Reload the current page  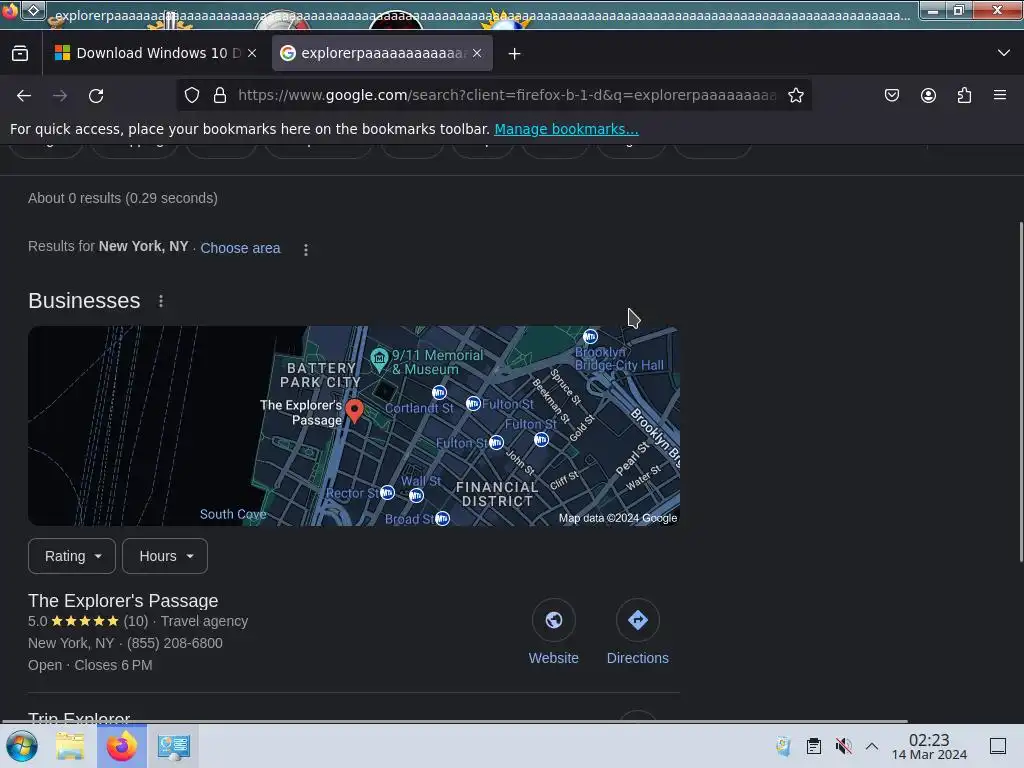click(x=96, y=96)
